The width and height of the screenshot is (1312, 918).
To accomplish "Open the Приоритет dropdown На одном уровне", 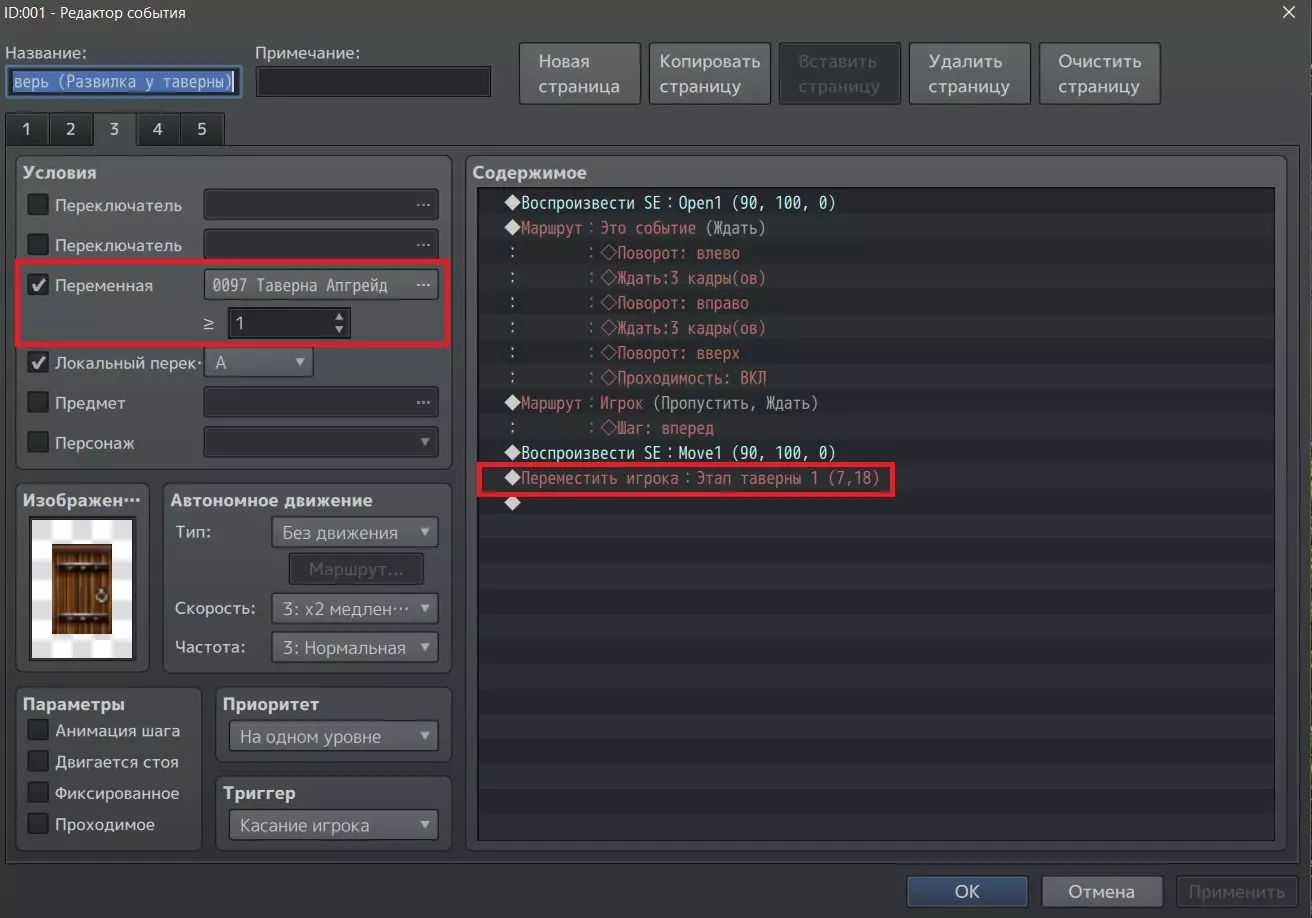I will point(334,737).
